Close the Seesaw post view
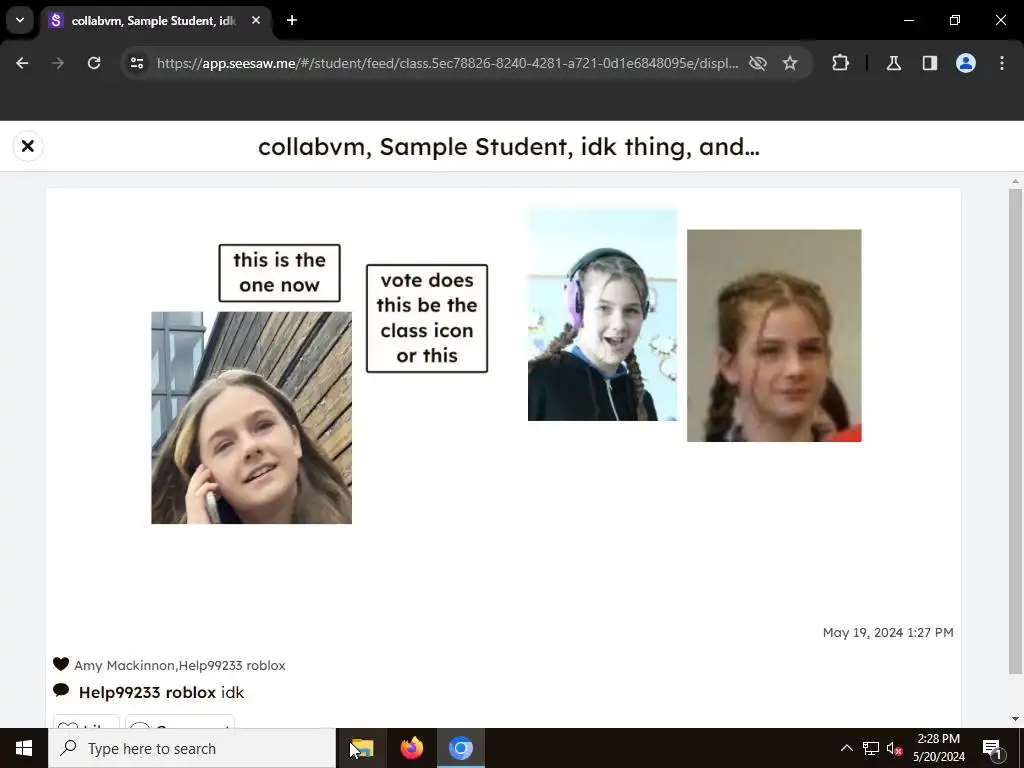The width and height of the screenshot is (1024, 768). coord(27,146)
